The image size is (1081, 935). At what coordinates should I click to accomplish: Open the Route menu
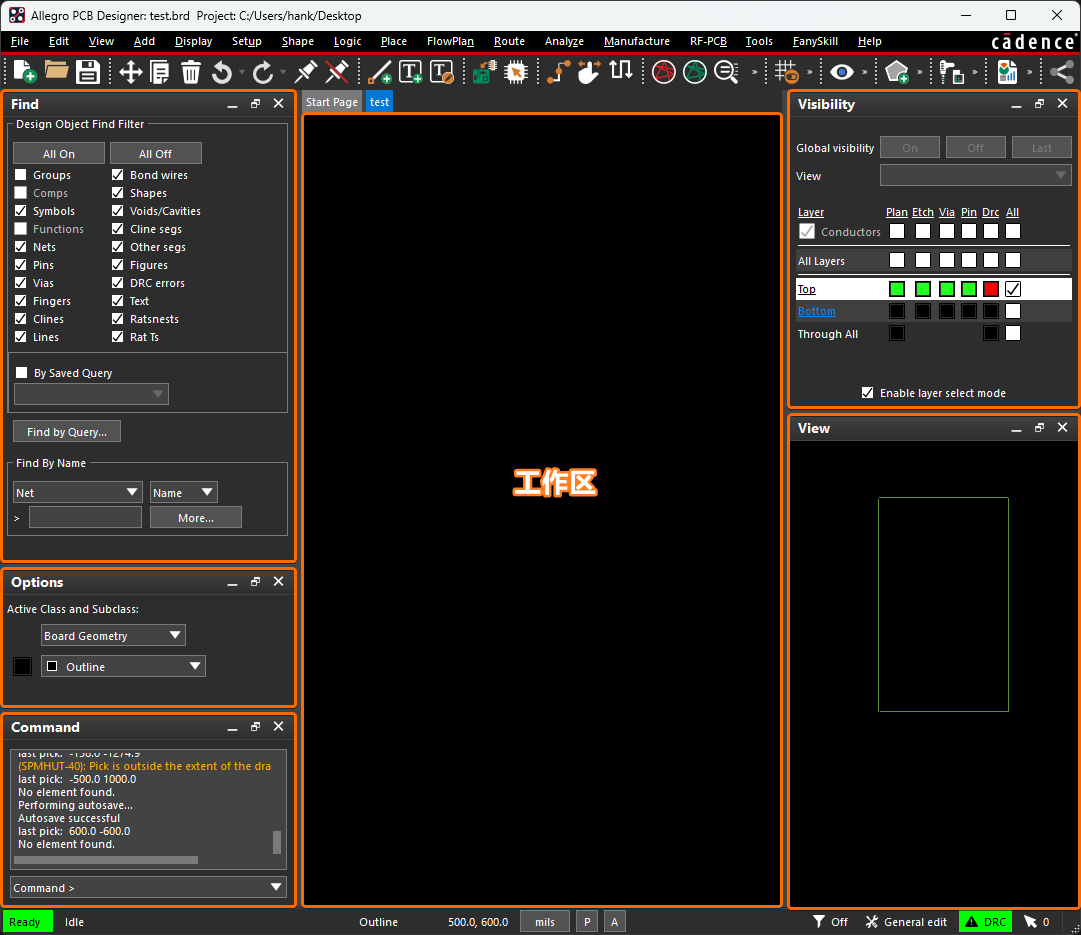[509, 41]
